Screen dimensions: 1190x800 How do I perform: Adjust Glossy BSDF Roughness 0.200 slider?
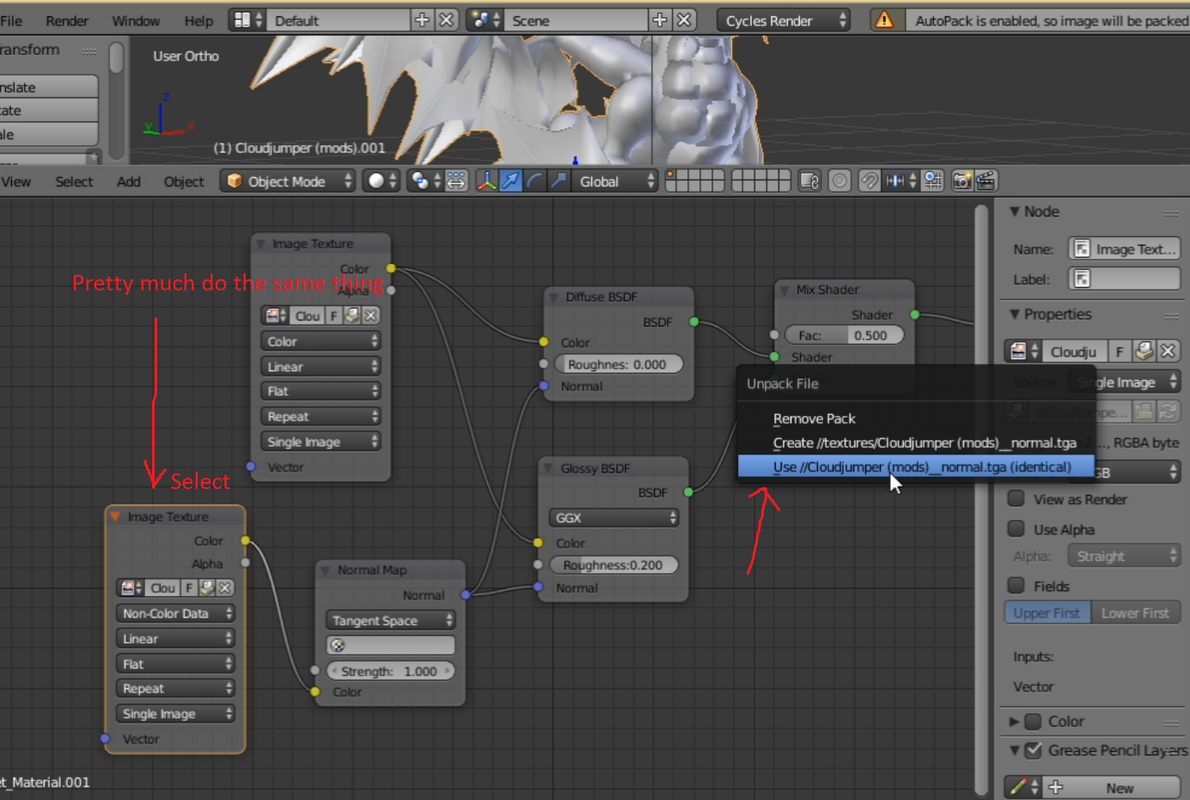coord(612,565)
